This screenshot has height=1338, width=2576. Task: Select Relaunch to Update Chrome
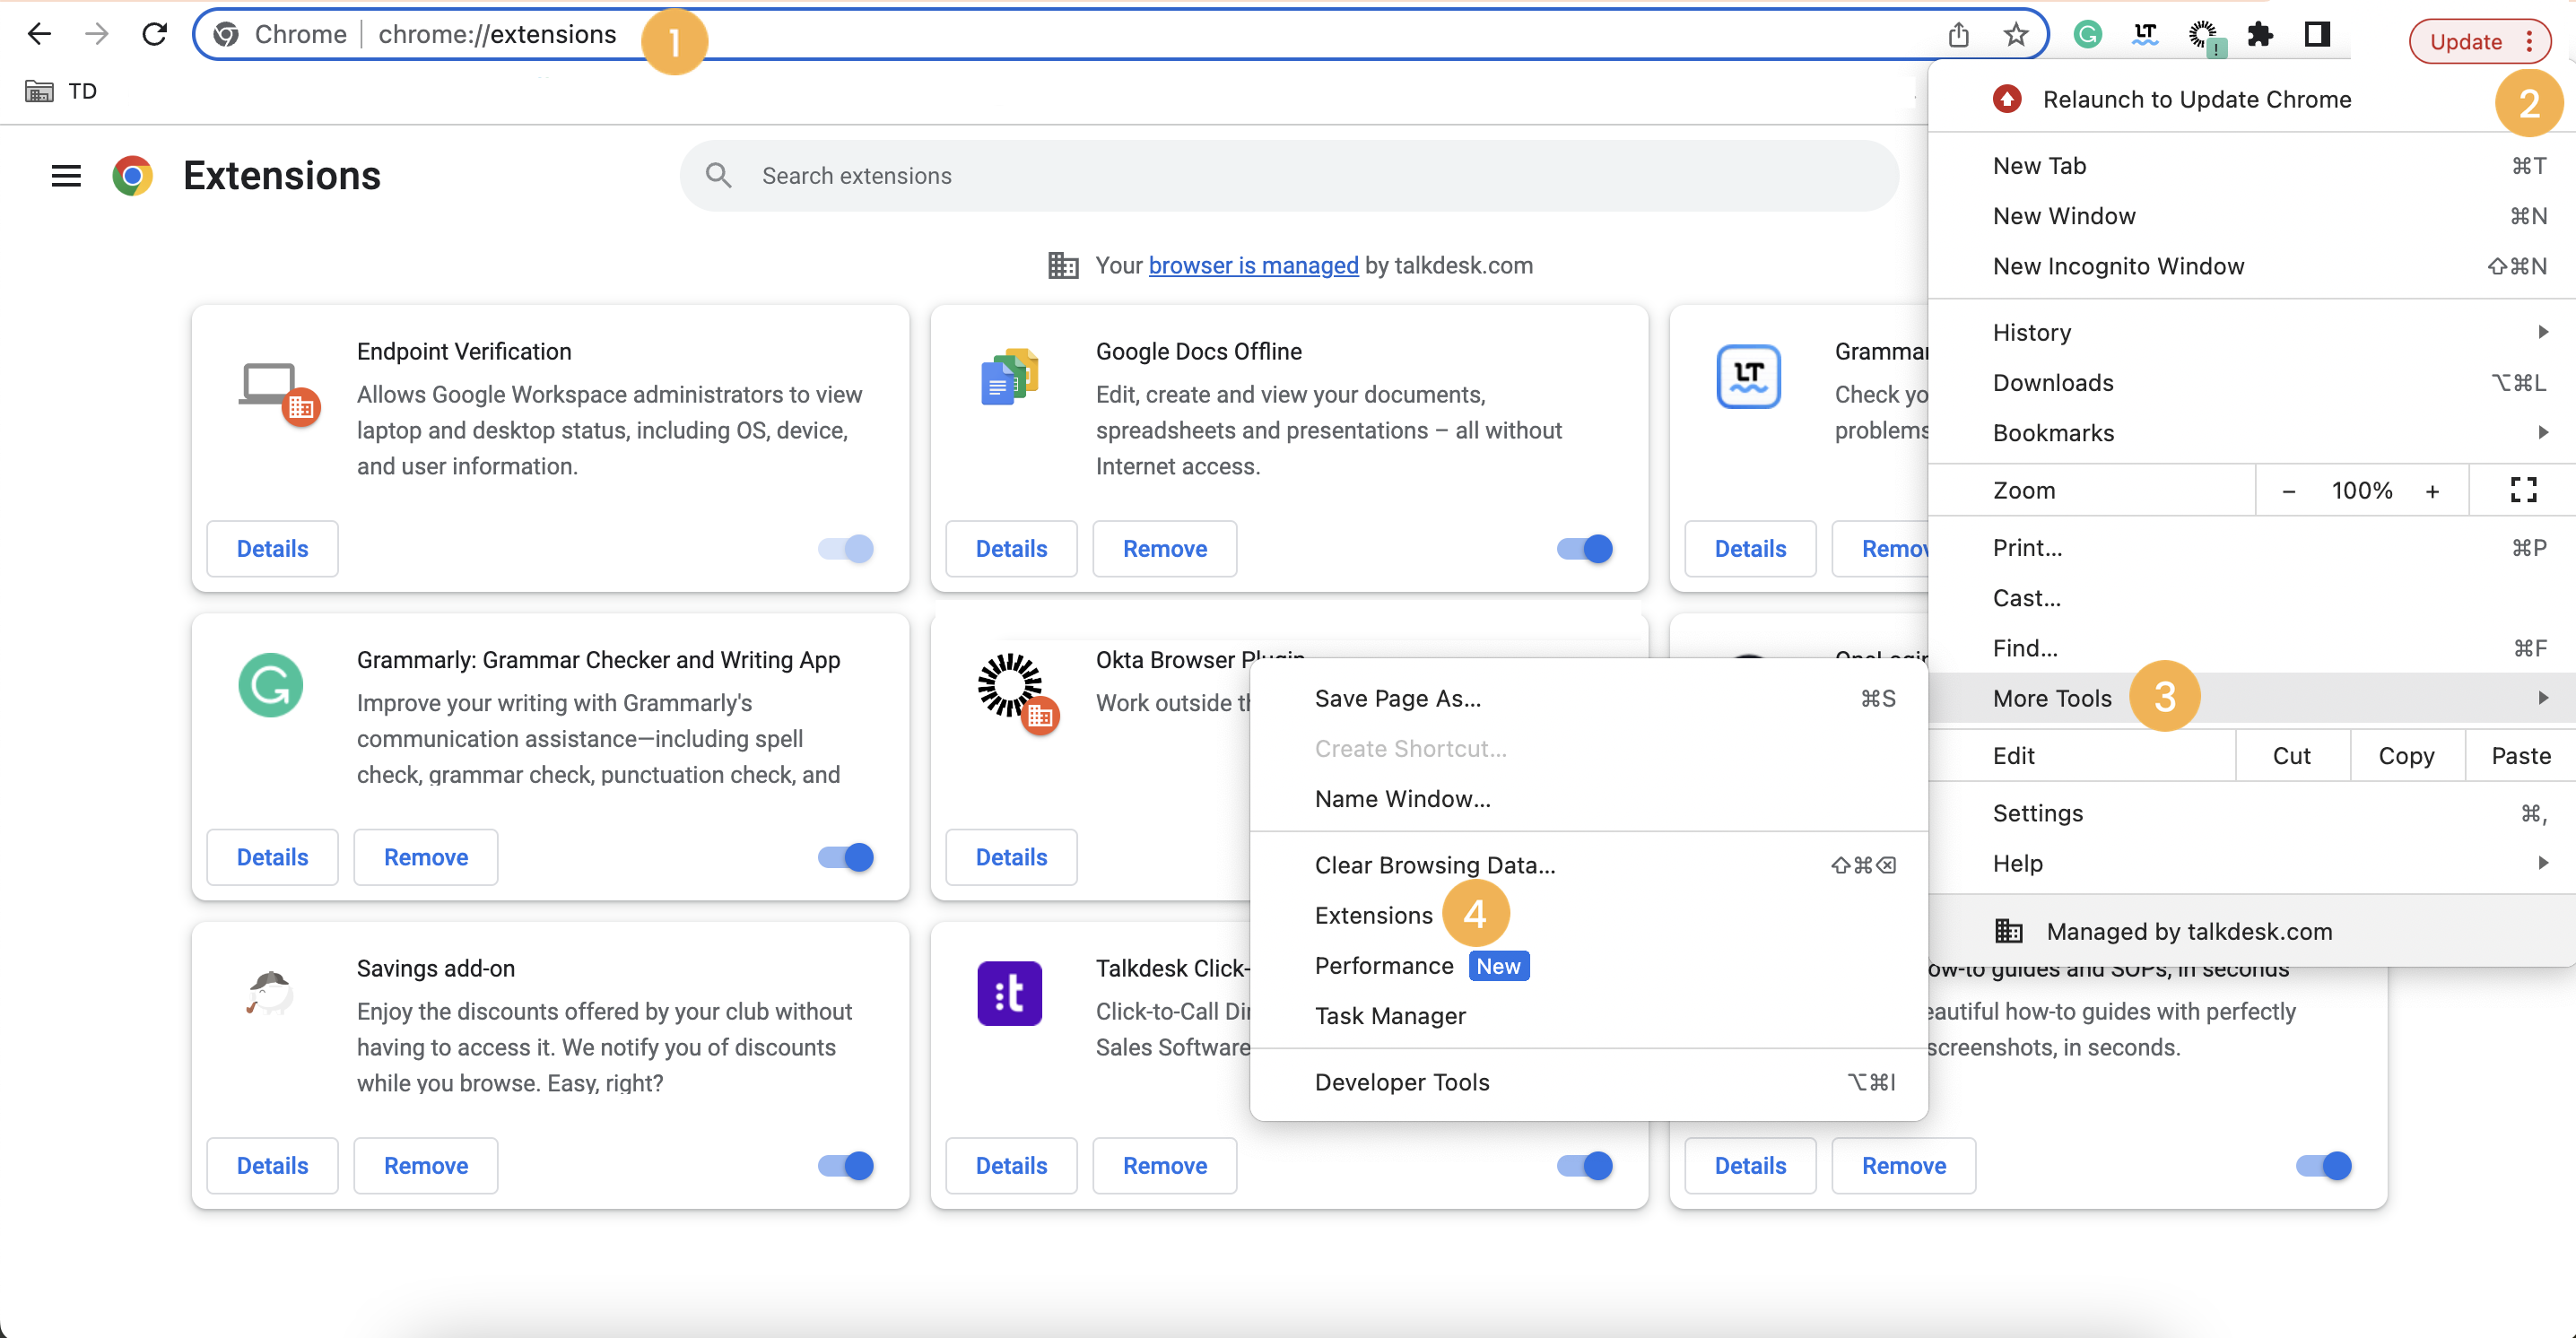point(2252,99)
